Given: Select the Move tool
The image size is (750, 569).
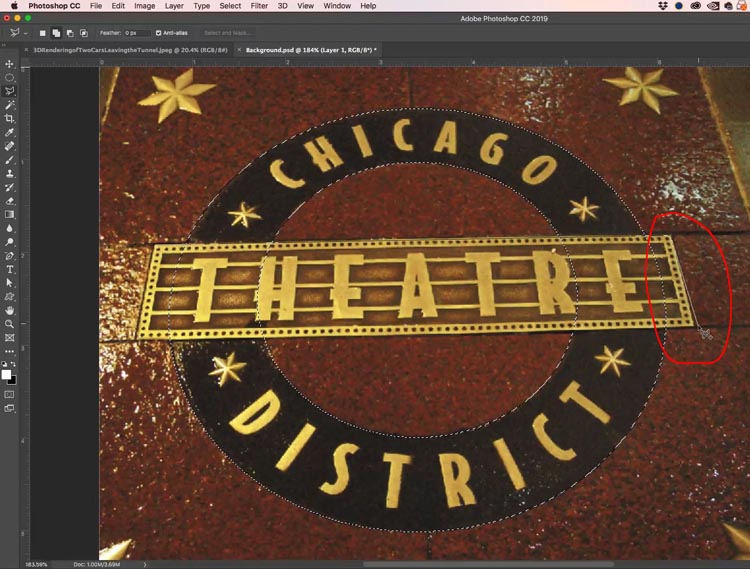Looking at the screenshot, I should (x=10, y=64).
